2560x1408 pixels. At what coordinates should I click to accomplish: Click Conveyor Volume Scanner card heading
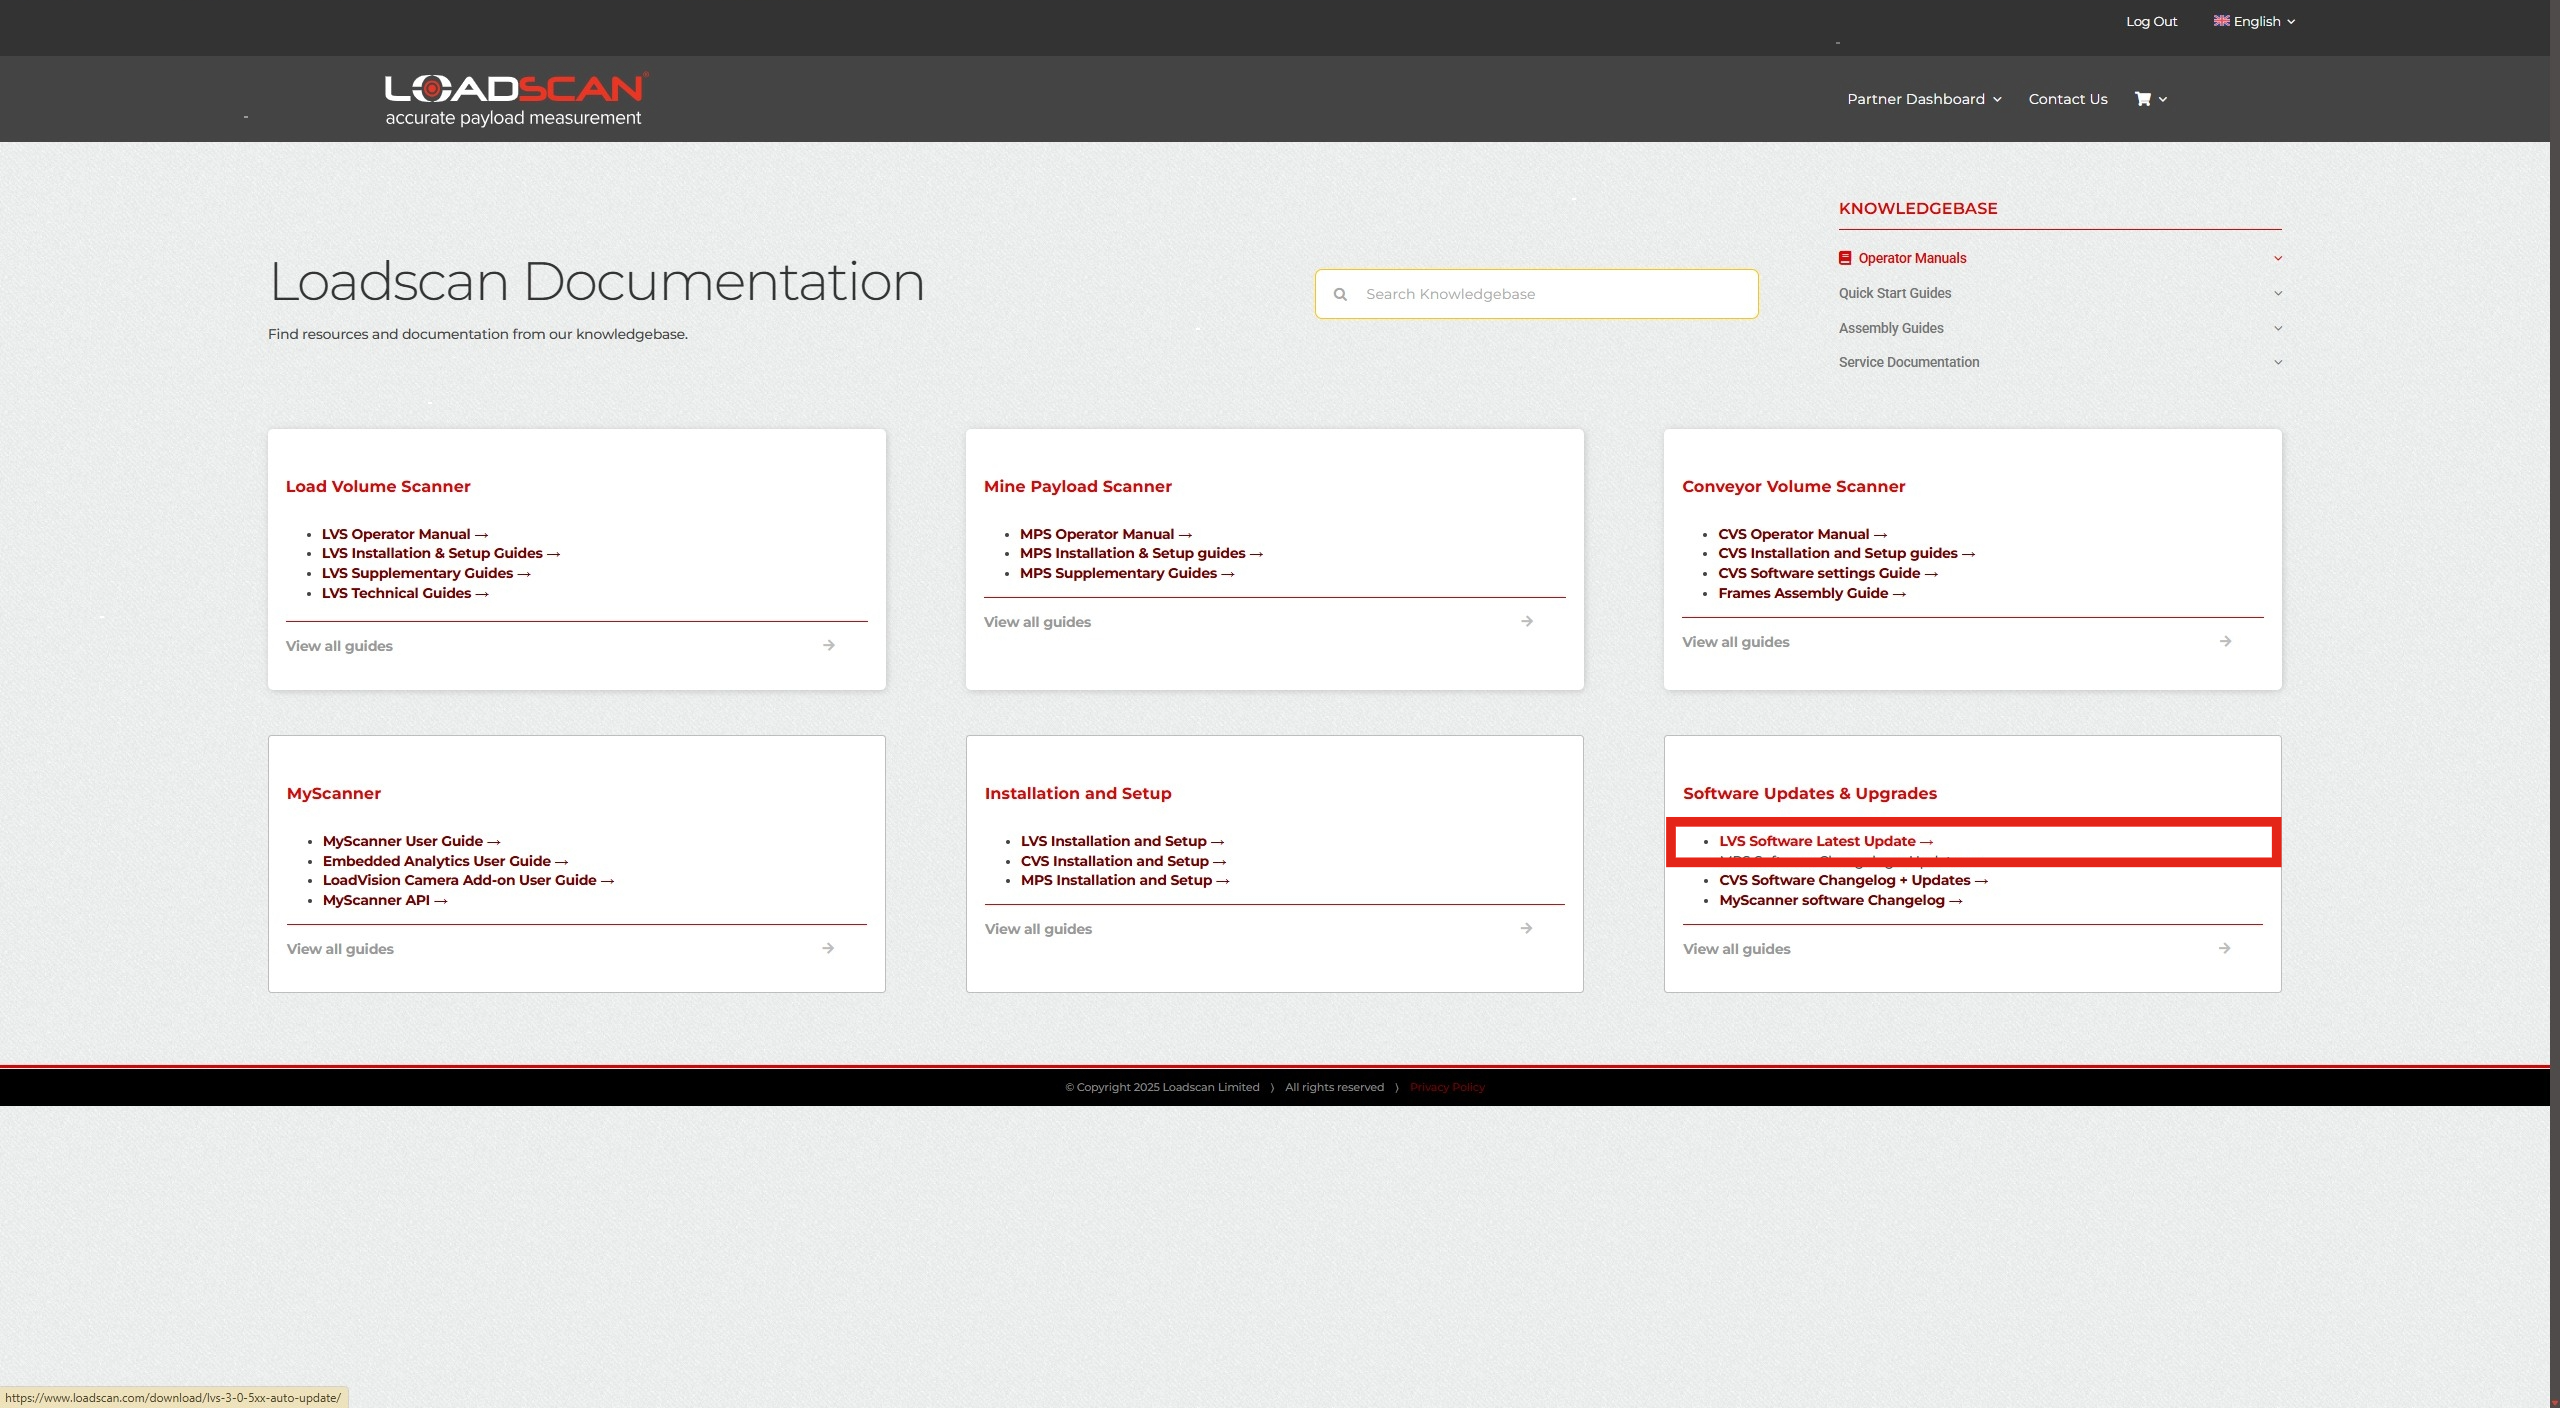1793,486
